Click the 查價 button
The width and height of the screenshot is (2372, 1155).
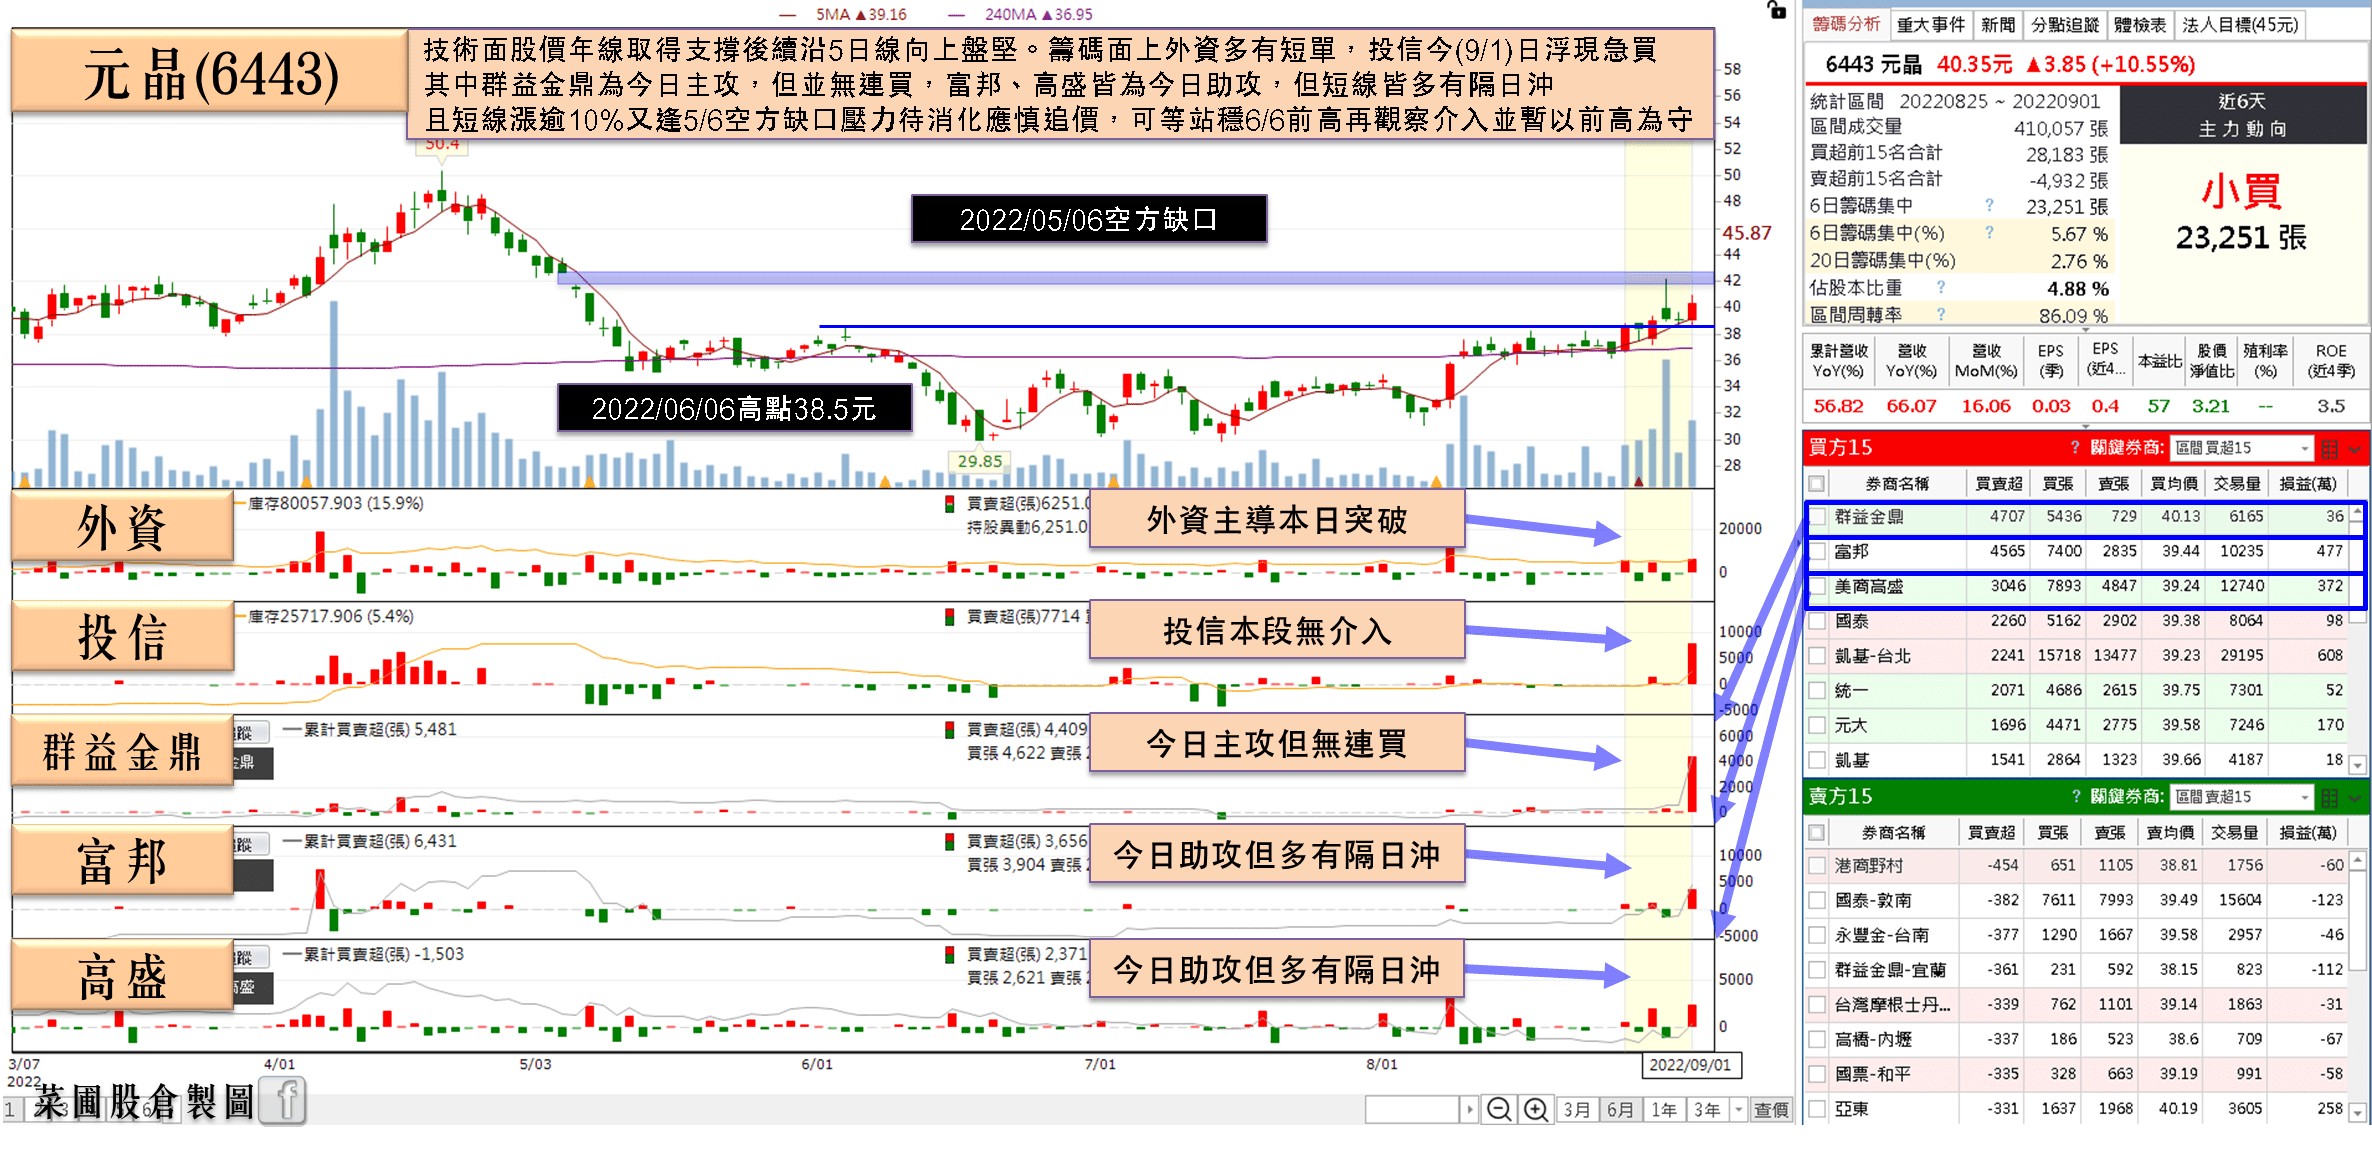tap(1770, 1109)
